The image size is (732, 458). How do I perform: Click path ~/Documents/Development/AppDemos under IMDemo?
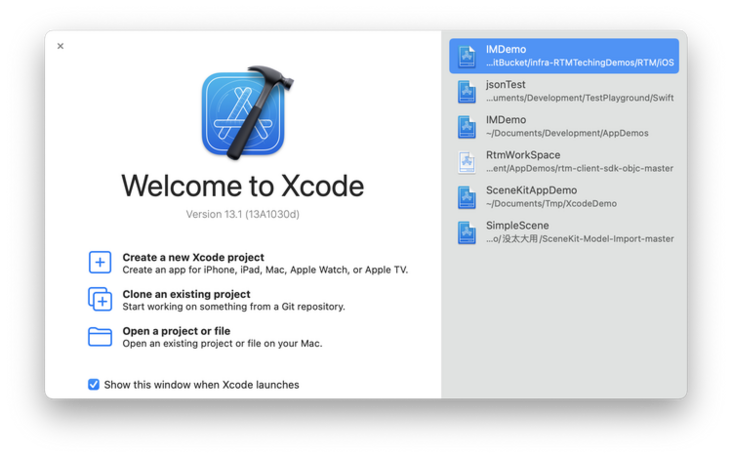(567, 133)
